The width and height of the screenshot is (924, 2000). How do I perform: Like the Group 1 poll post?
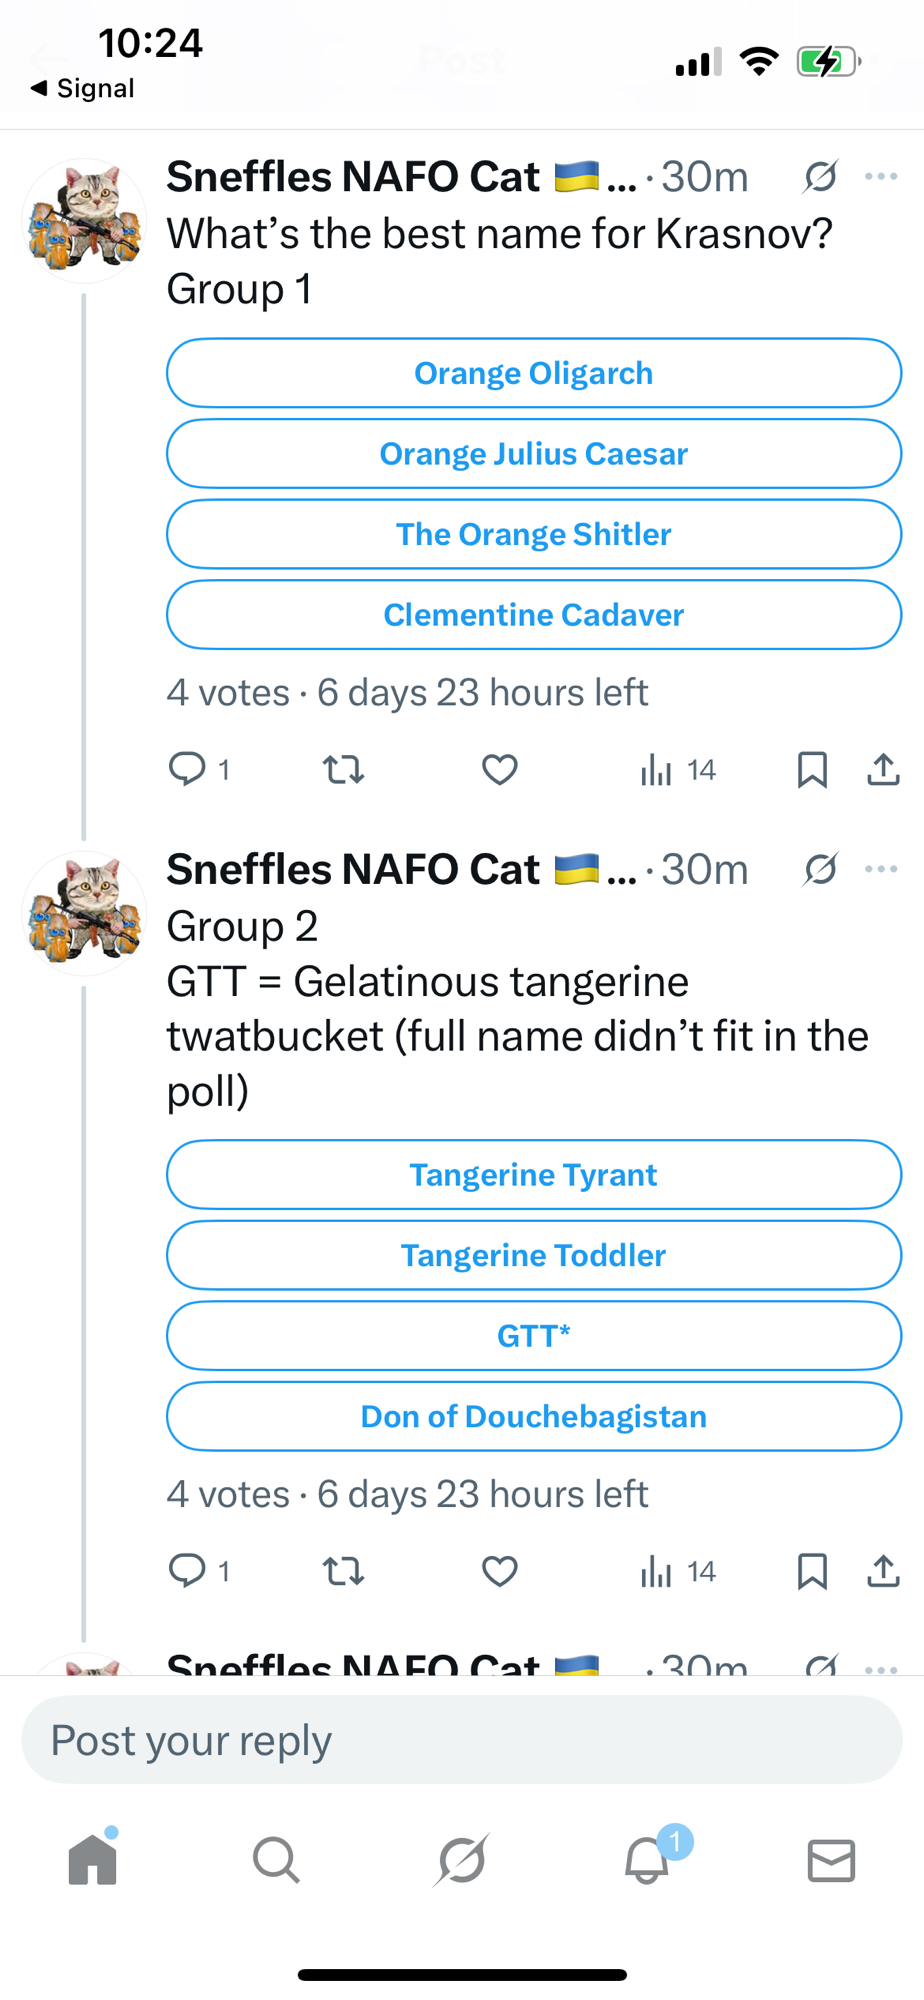coord(499,769)
